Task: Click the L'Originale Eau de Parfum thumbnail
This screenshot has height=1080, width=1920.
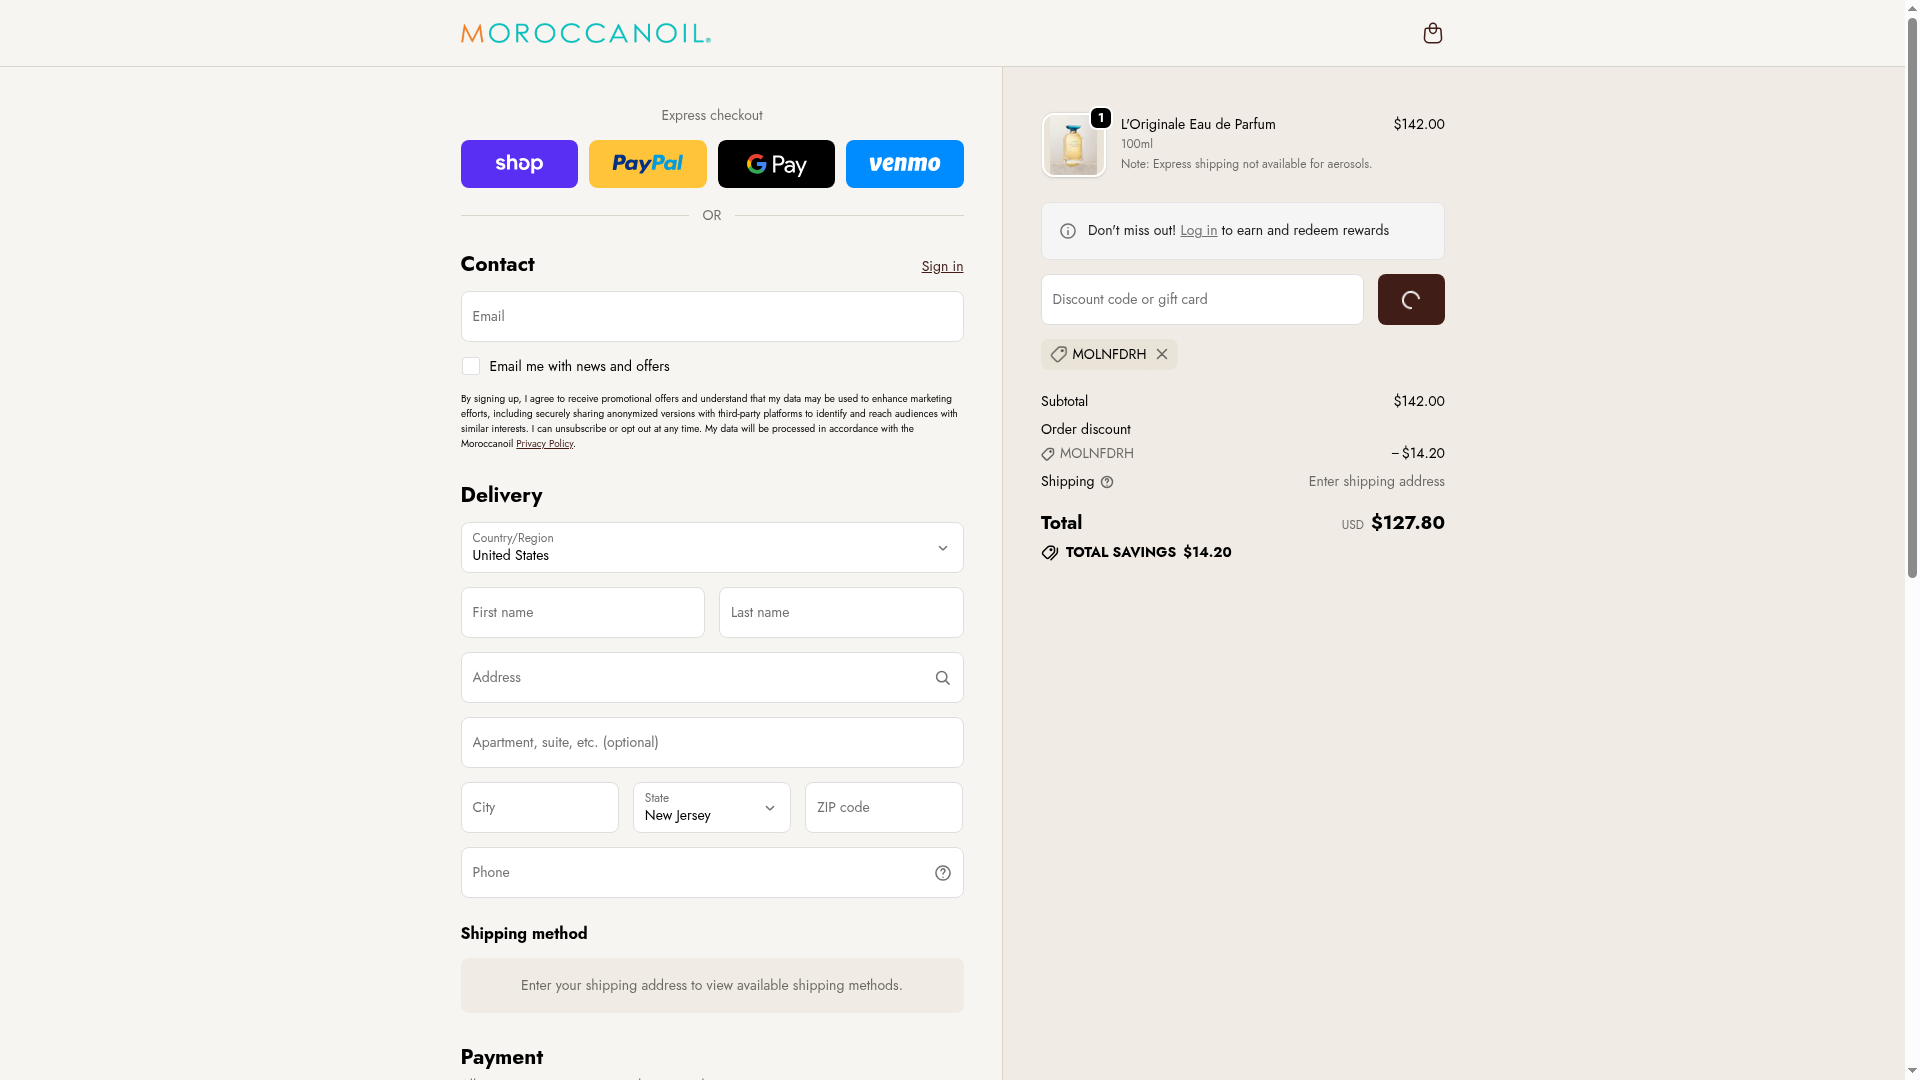Action: point(1073,145)
